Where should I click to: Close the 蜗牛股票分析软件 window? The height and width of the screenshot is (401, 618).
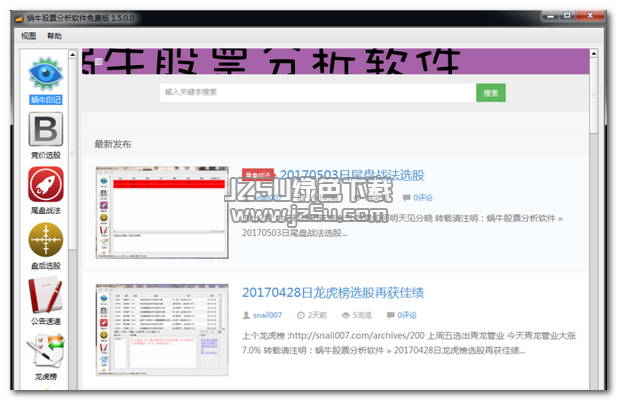coord(590,16)
